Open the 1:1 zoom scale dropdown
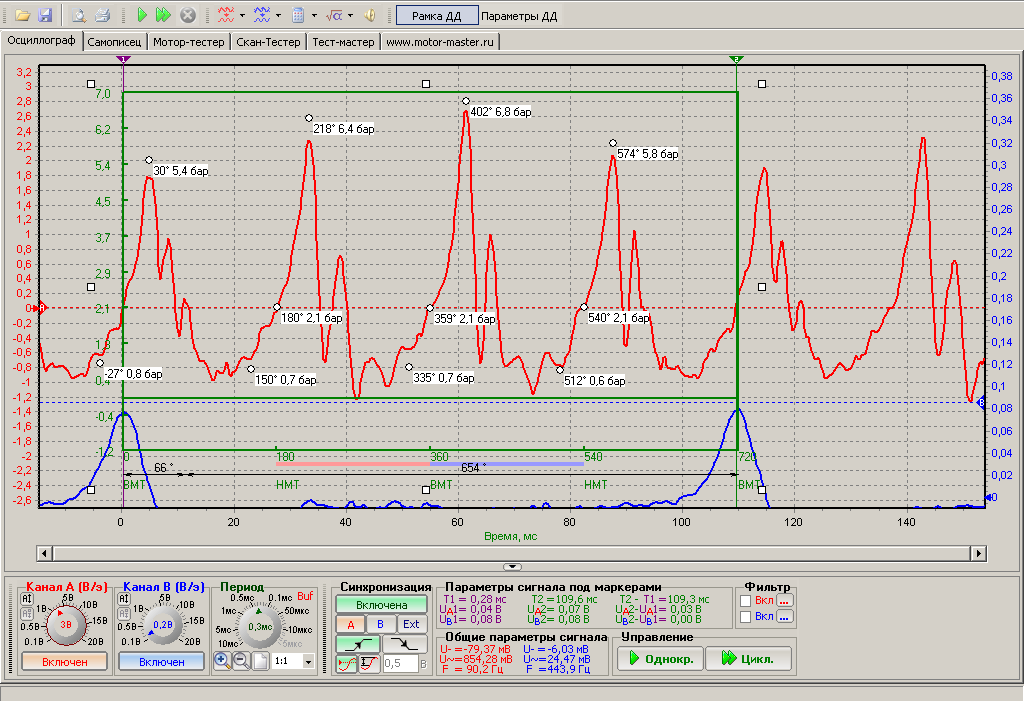 pos(308,662)
